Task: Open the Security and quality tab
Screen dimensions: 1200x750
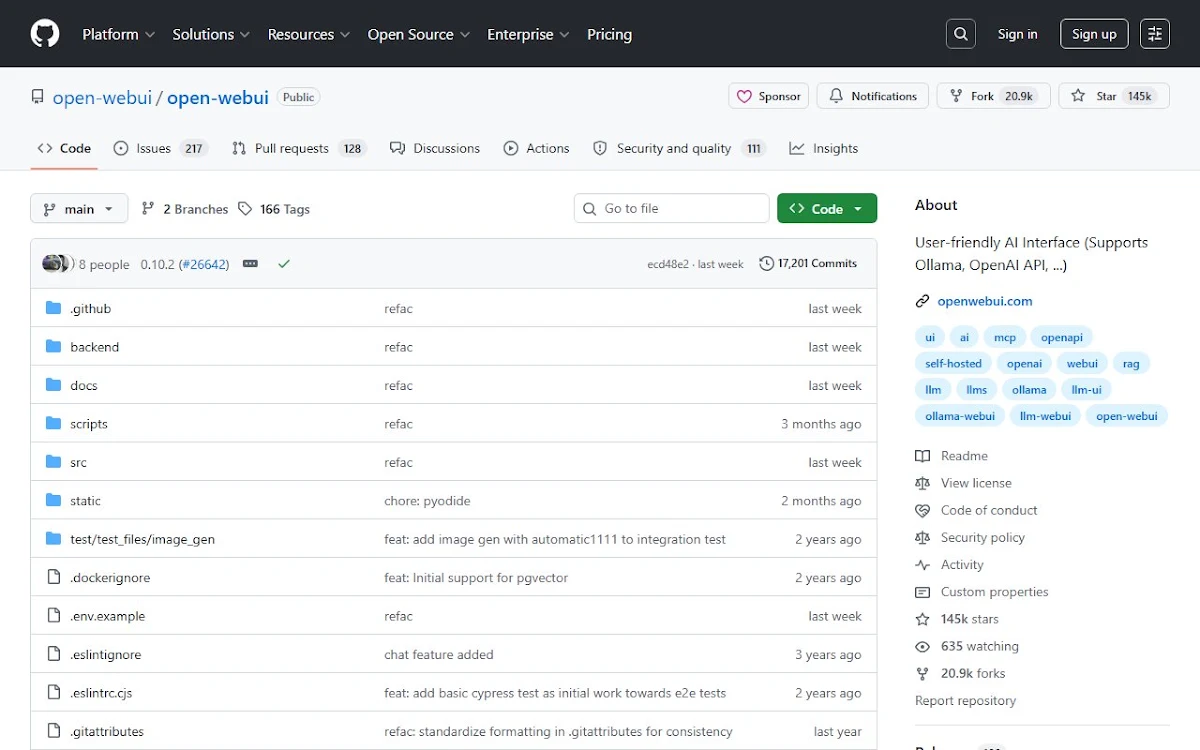Action: coord(679,148)
